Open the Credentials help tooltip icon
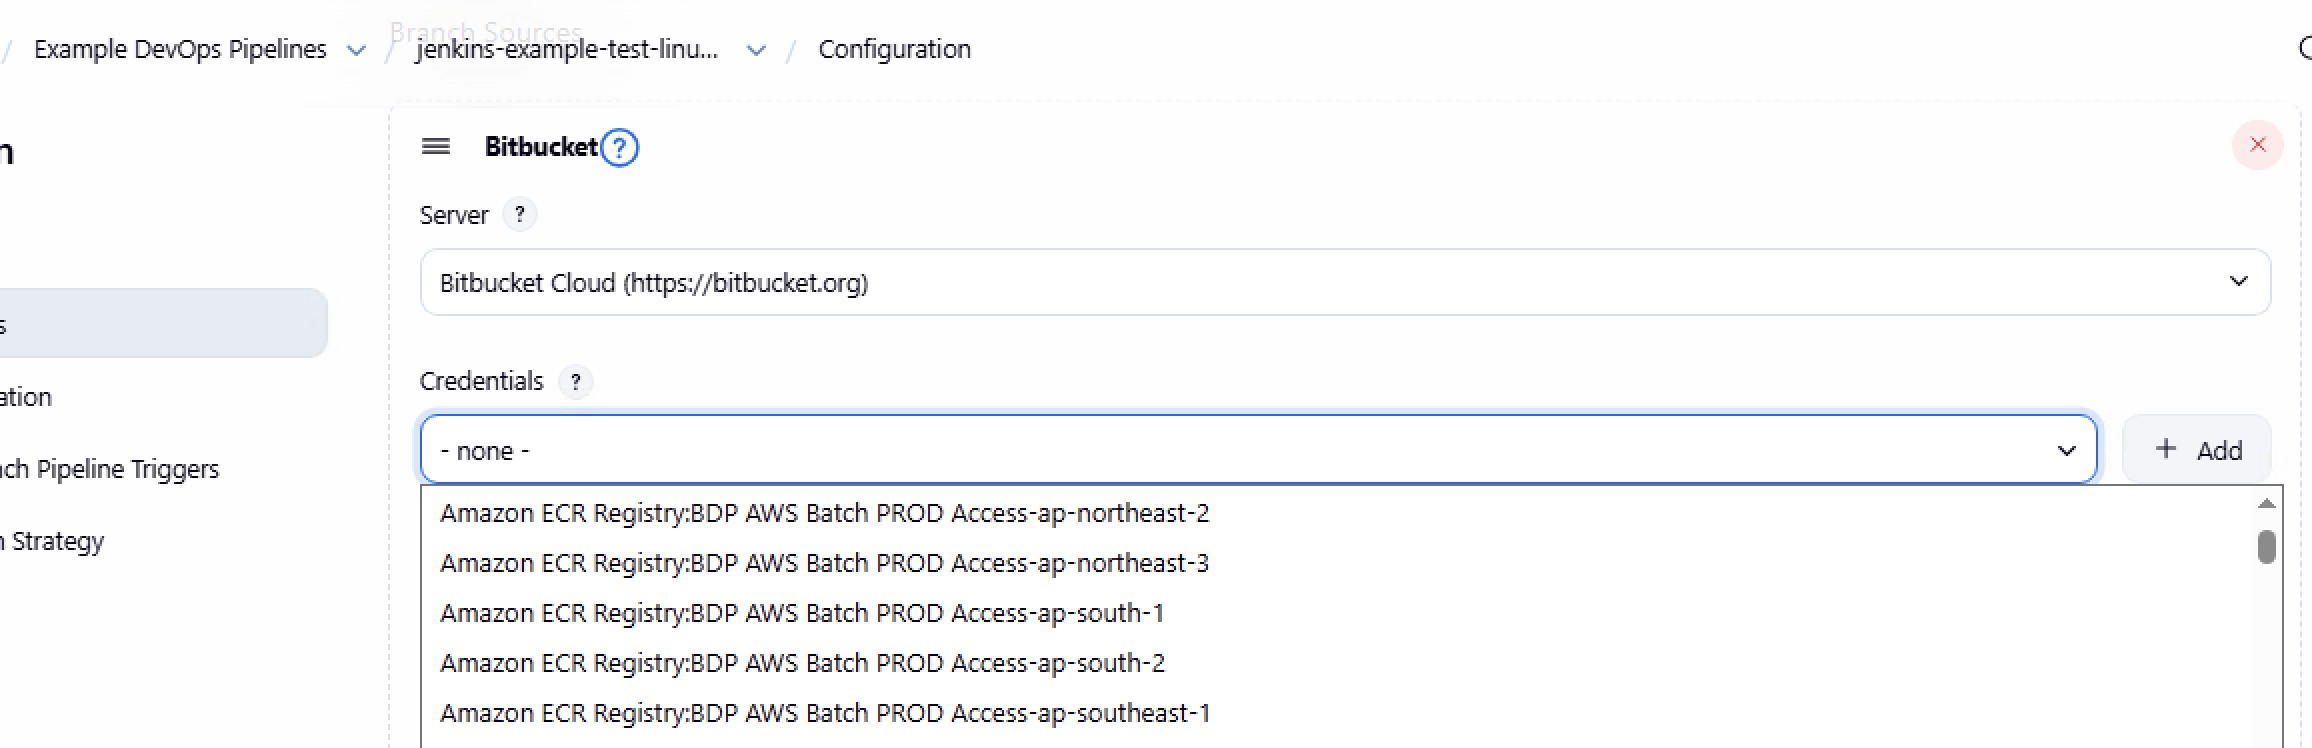The image size is (2312, 748). tap(575, 382)
